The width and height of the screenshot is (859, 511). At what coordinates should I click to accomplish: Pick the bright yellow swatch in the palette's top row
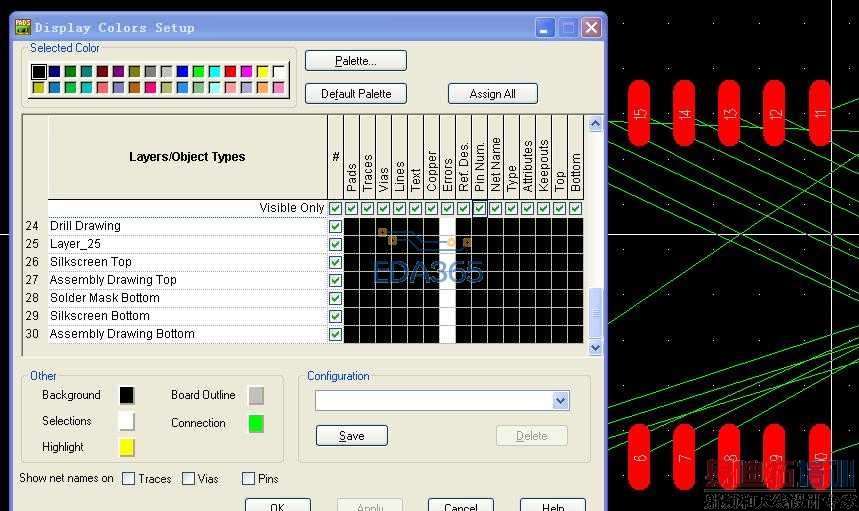(x=263, y=71)
